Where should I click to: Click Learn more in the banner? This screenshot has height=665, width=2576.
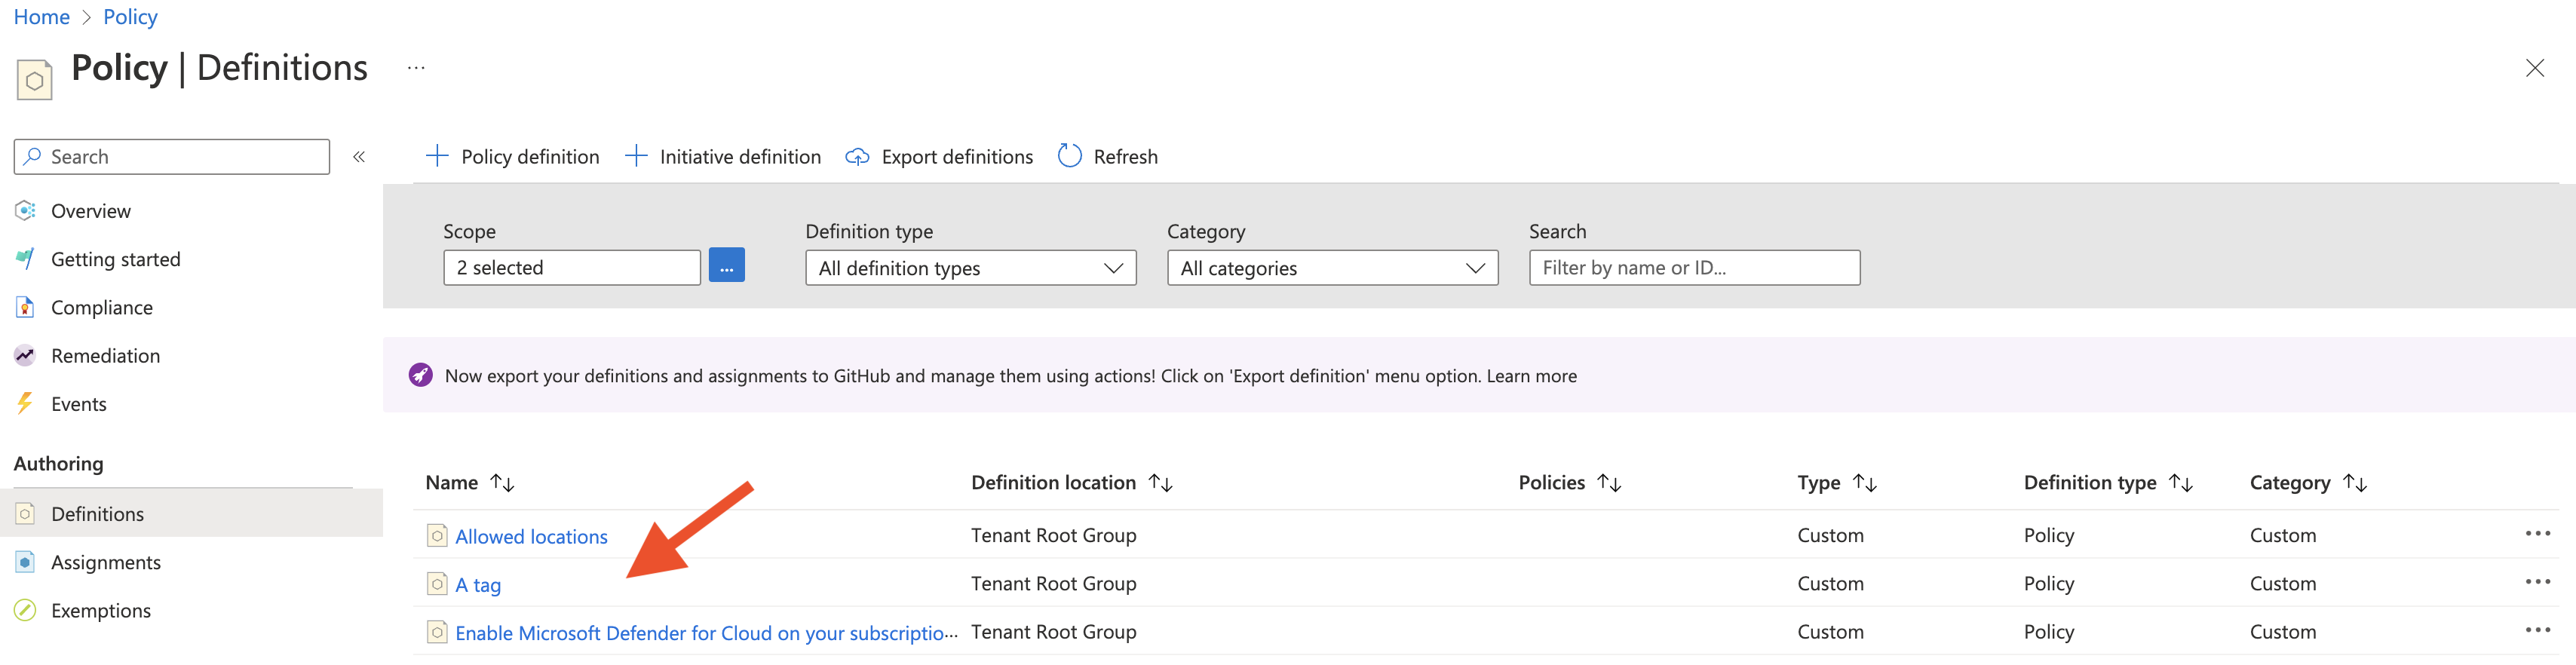click(1531, 376)
